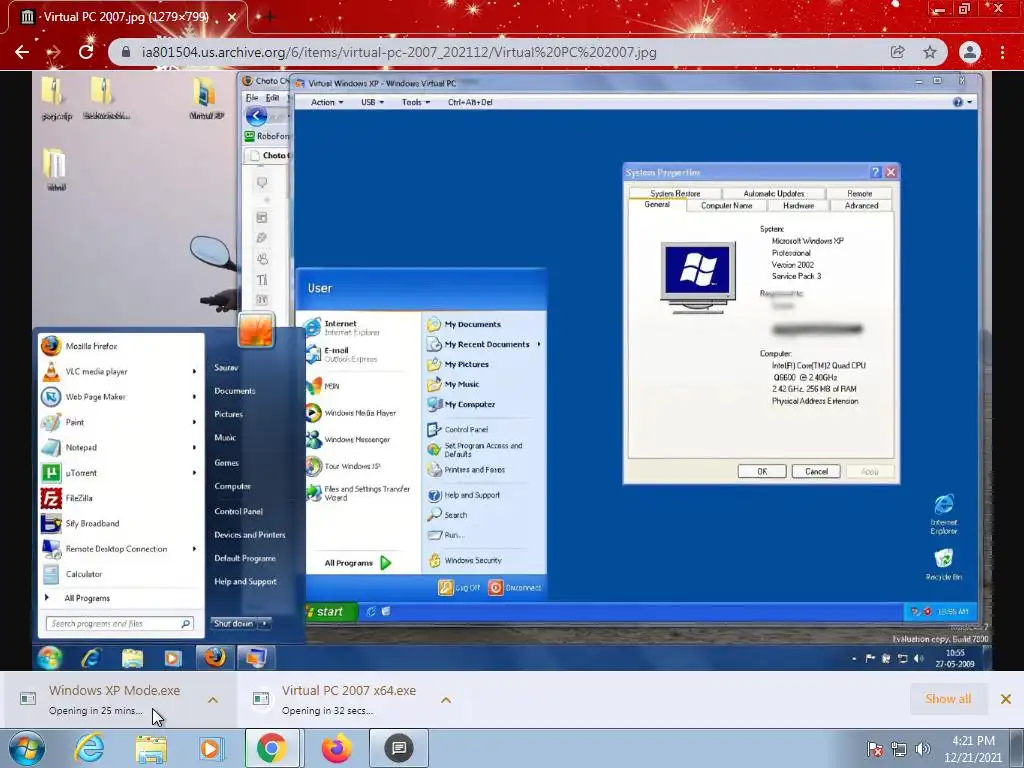The image size is (1024, 768).
Task: Open Calculator in Windows 7 start menu
Action: point(121,574)
